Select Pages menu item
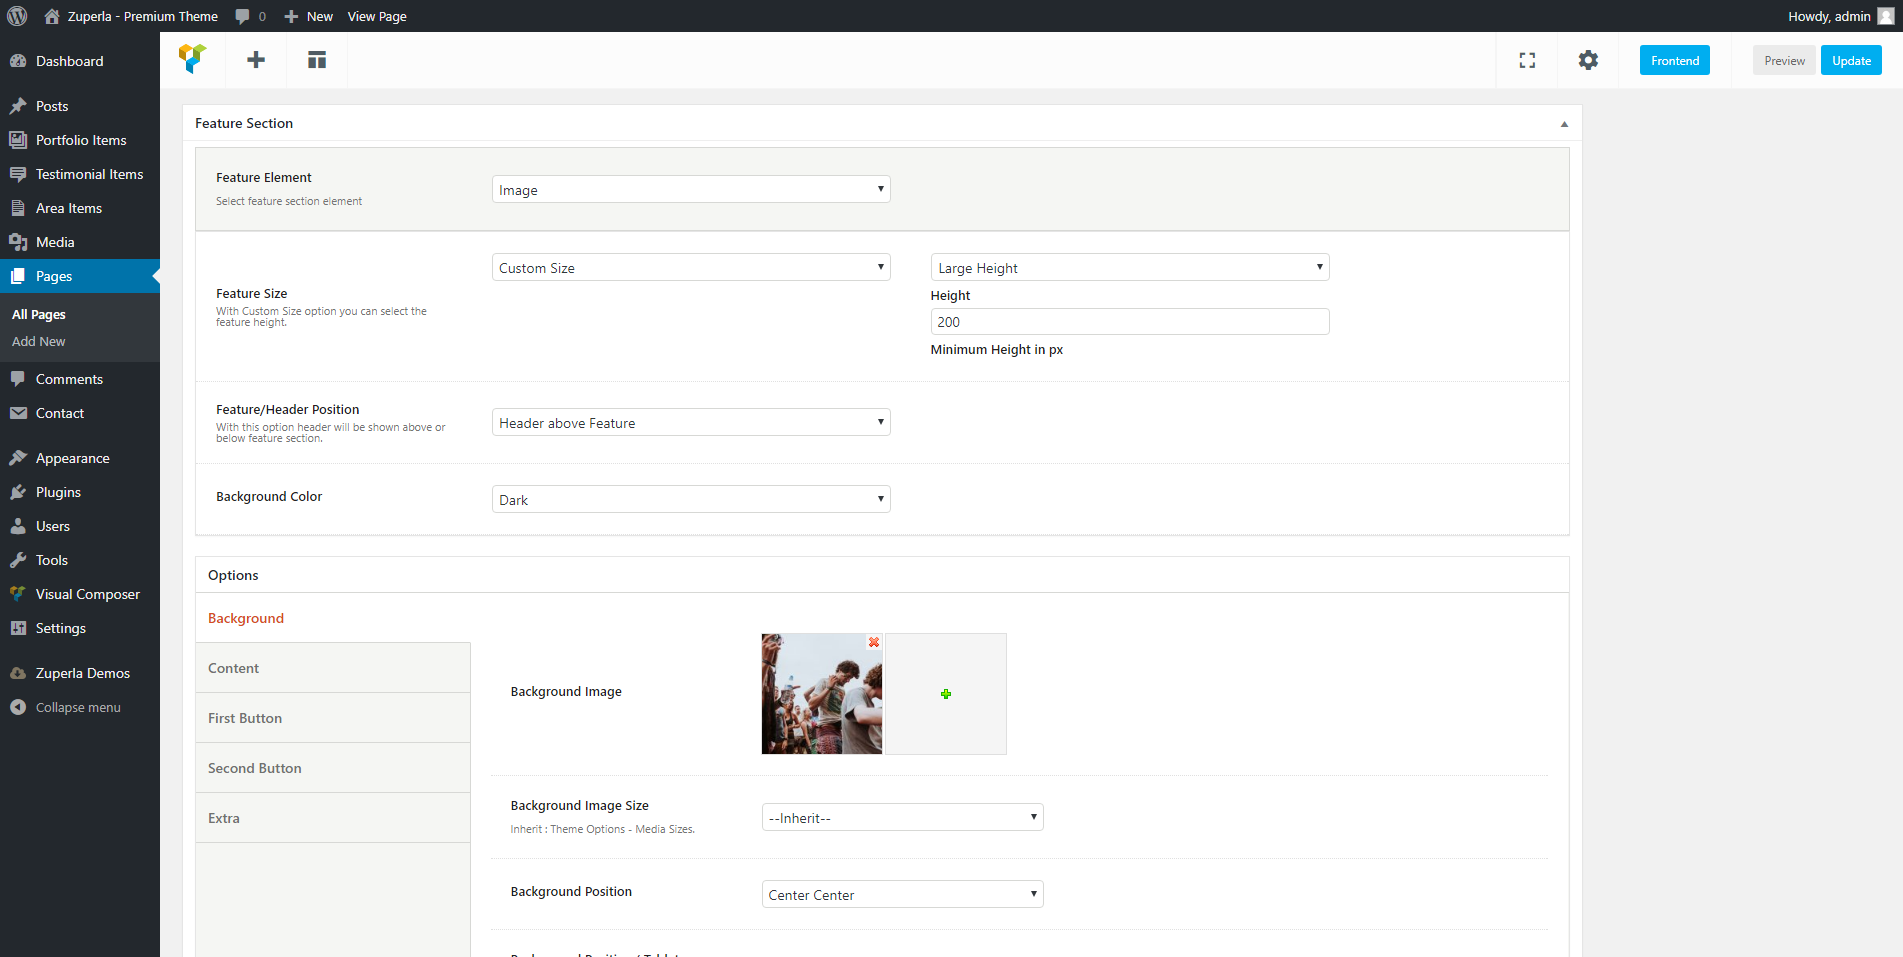The image size is (1903, 957). [x=80, y=276]
